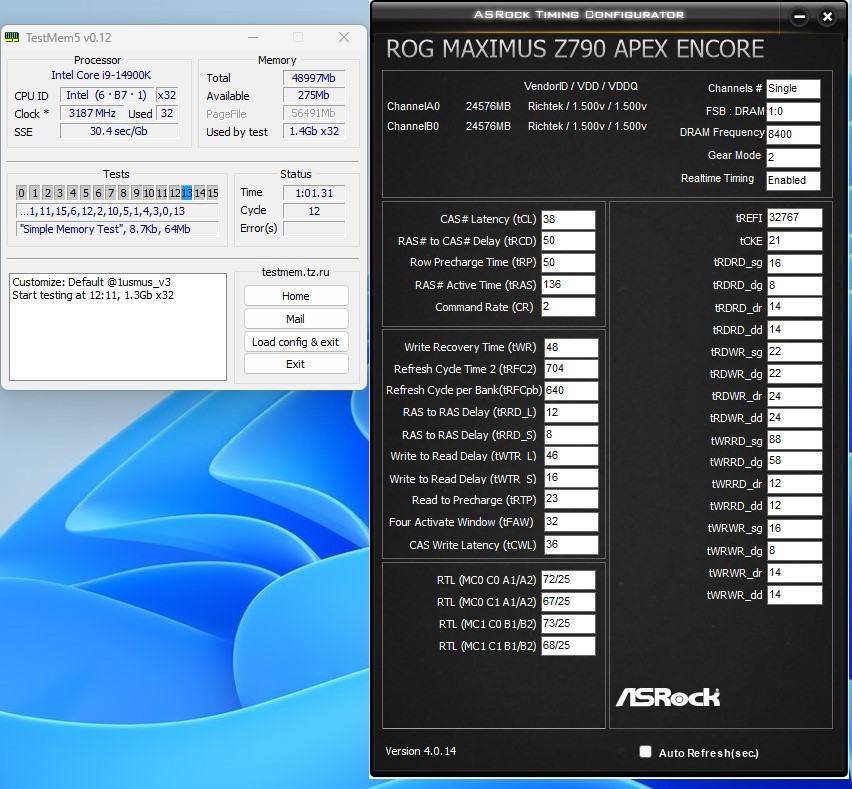Click the RAS# to CAS# Delay (tRCD) field
Screen dimensions: 852x789
pyautogui.click(x=568, y=241)
